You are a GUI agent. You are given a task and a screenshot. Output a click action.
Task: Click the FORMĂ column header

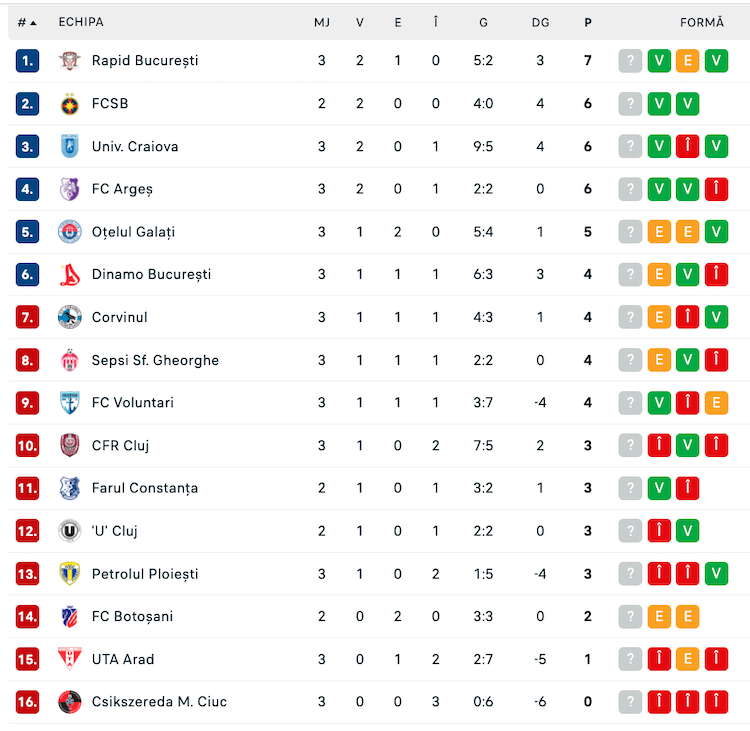coord(702,22)
